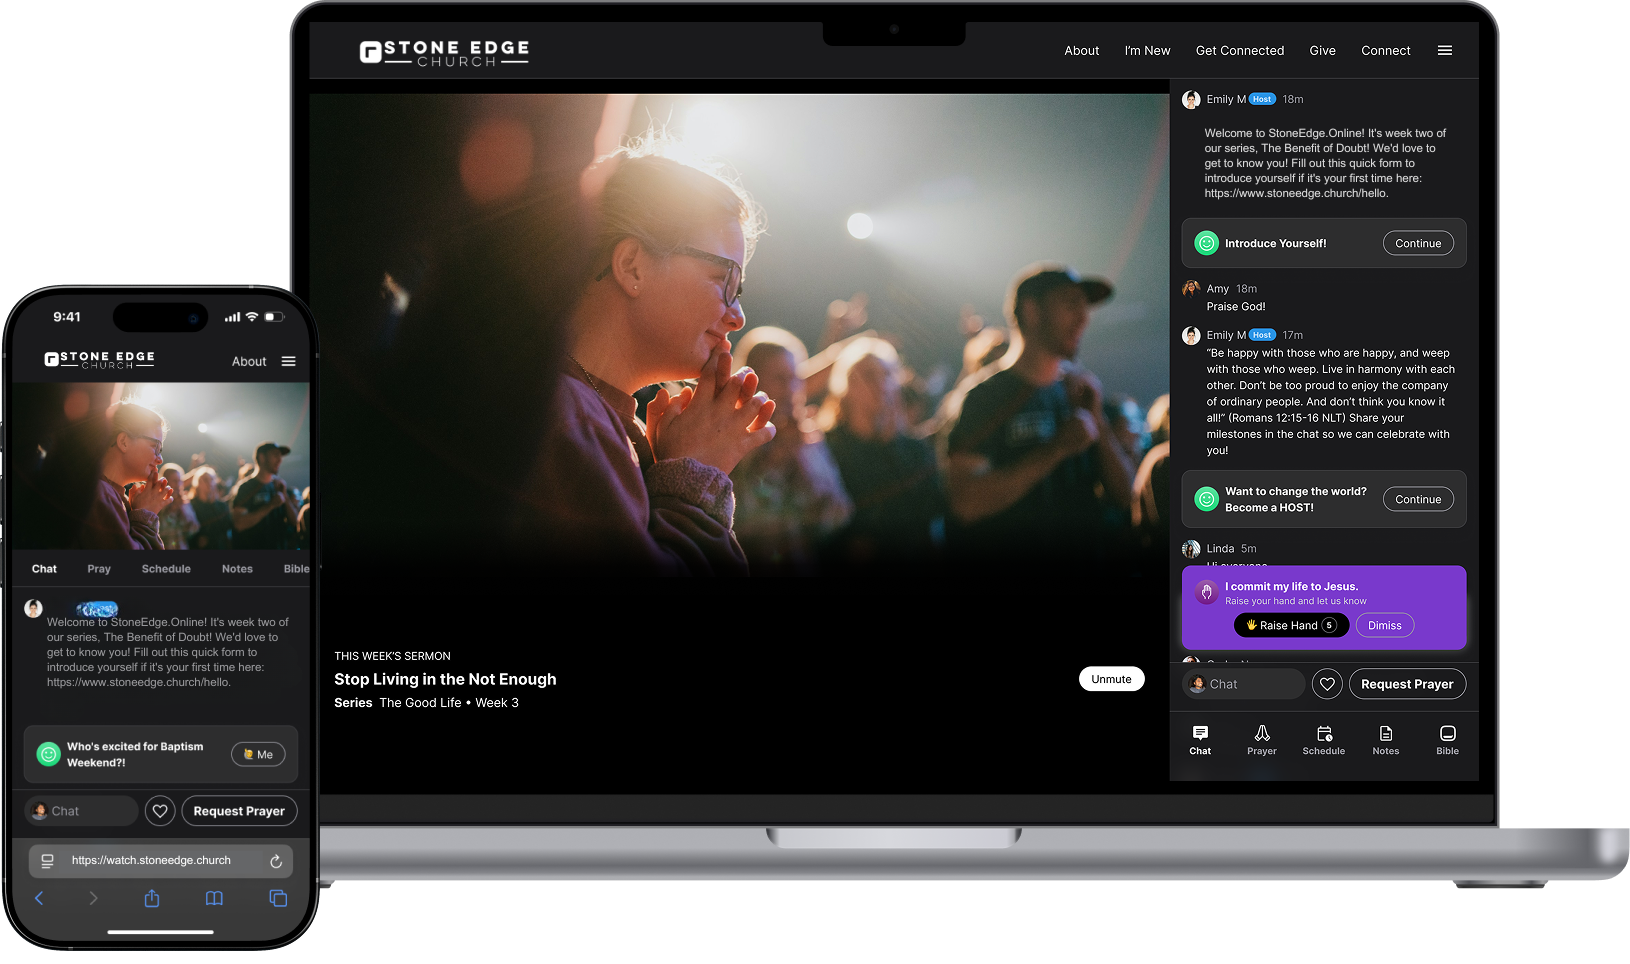Click smiley icon beside Introduce Yourself
This screenshot has width=1630, height=964.
(x=1207, y=243)
